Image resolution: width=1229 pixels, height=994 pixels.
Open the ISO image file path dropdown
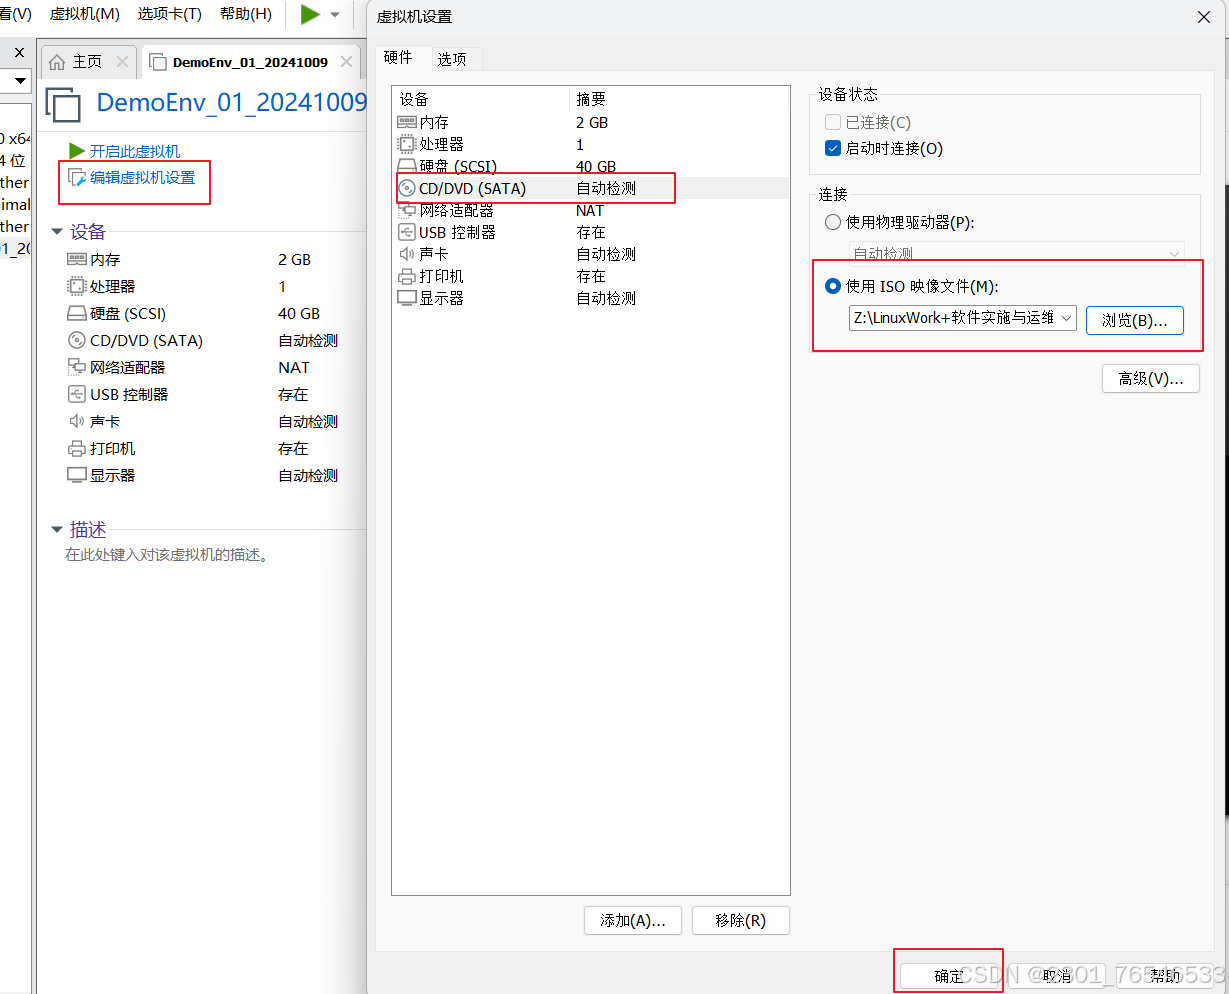(1066, 320)
